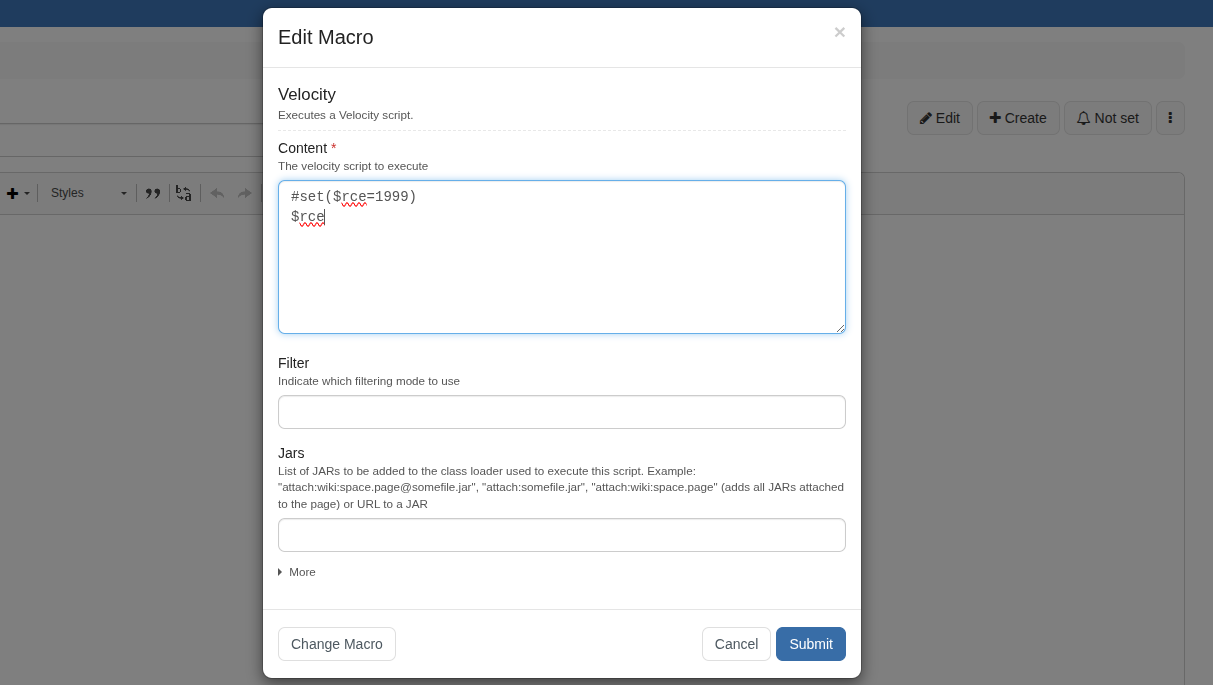The image size is (1213, 685).
Task: Open the Not set notifications button
Action: coord(1108,118)
